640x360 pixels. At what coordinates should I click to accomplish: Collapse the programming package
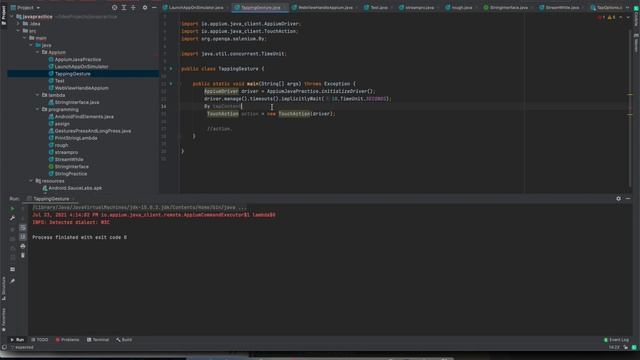38,109
